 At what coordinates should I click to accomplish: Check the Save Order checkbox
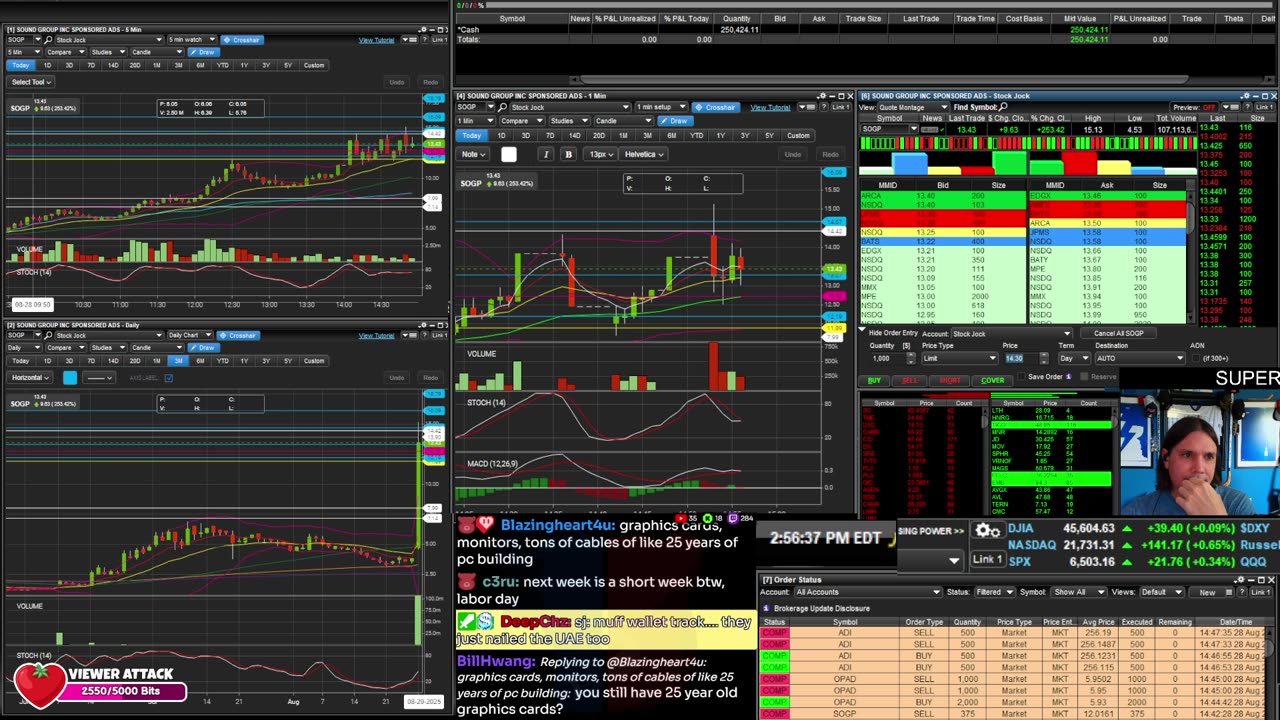click(x=1021, y=377)
